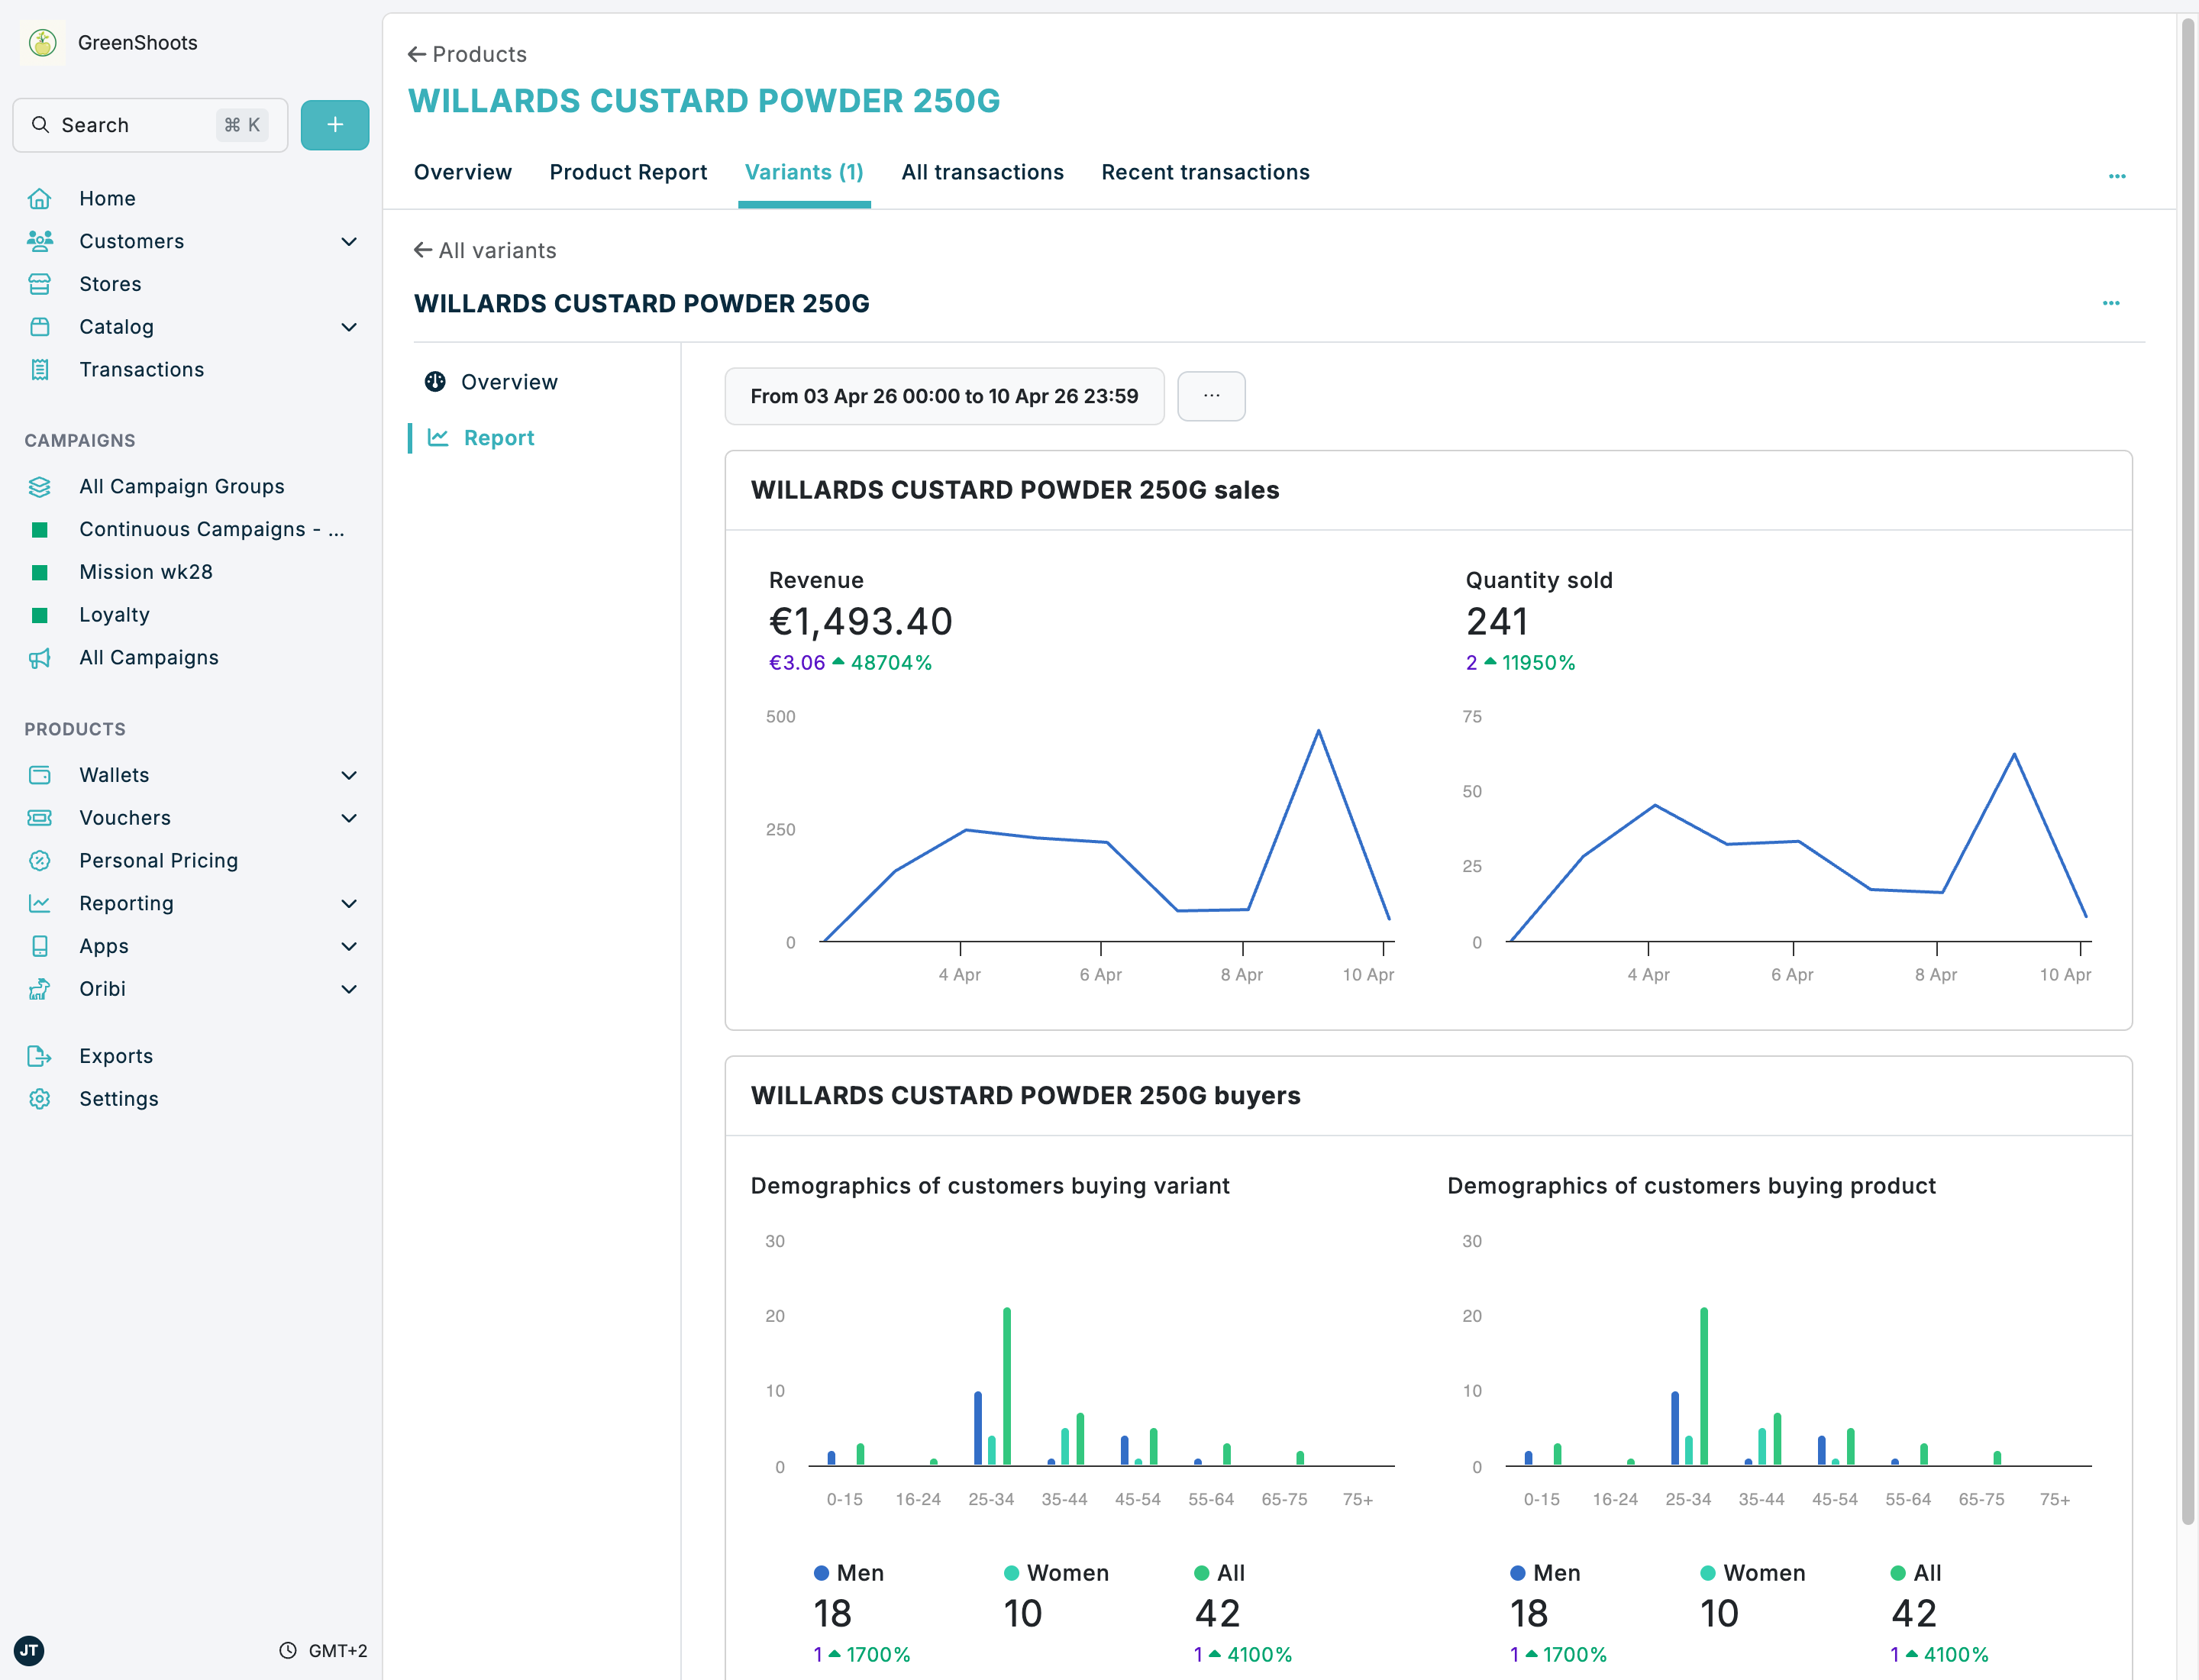Select the Overview gauge icon in variant panel
The height and width of the screenshot is (1680, 2199).
click(436, 381)
